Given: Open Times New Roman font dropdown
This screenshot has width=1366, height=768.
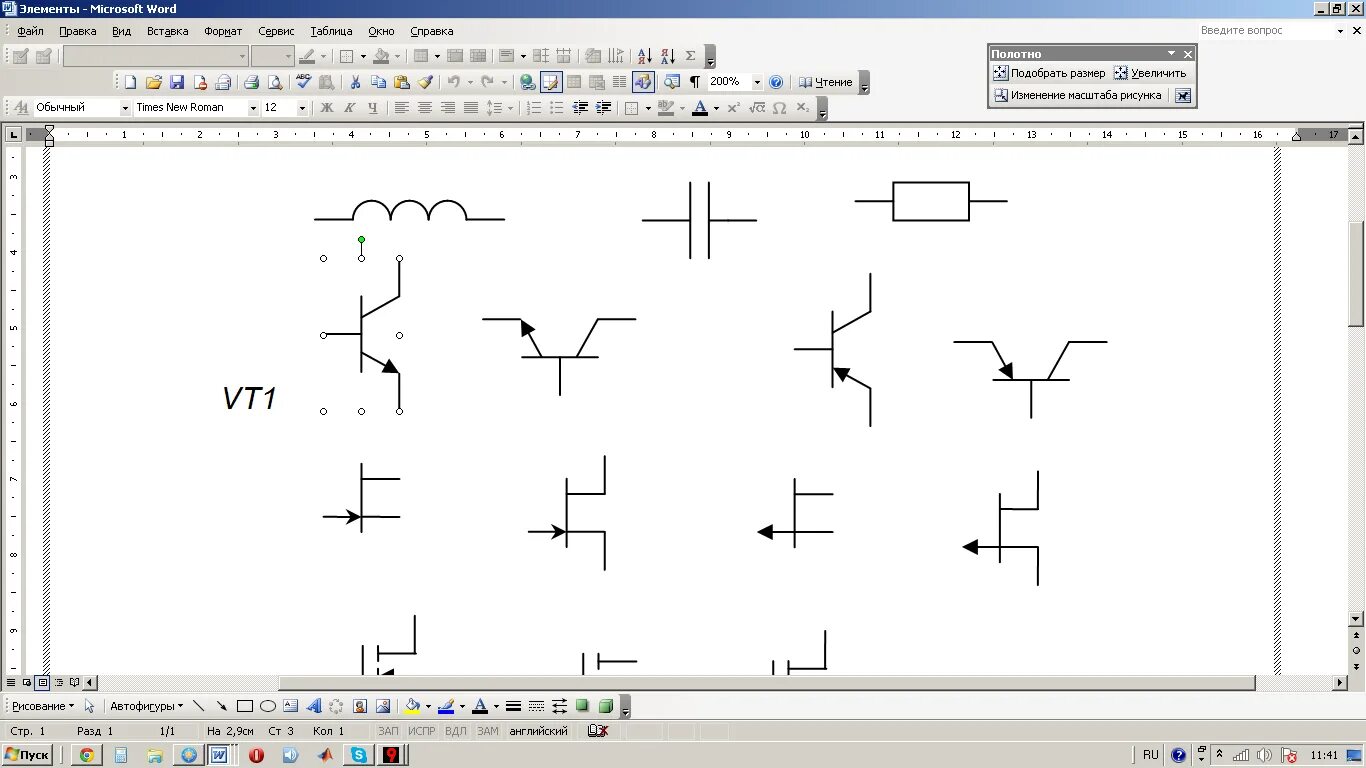Looking at the screenshot, I should click(253, 108).
